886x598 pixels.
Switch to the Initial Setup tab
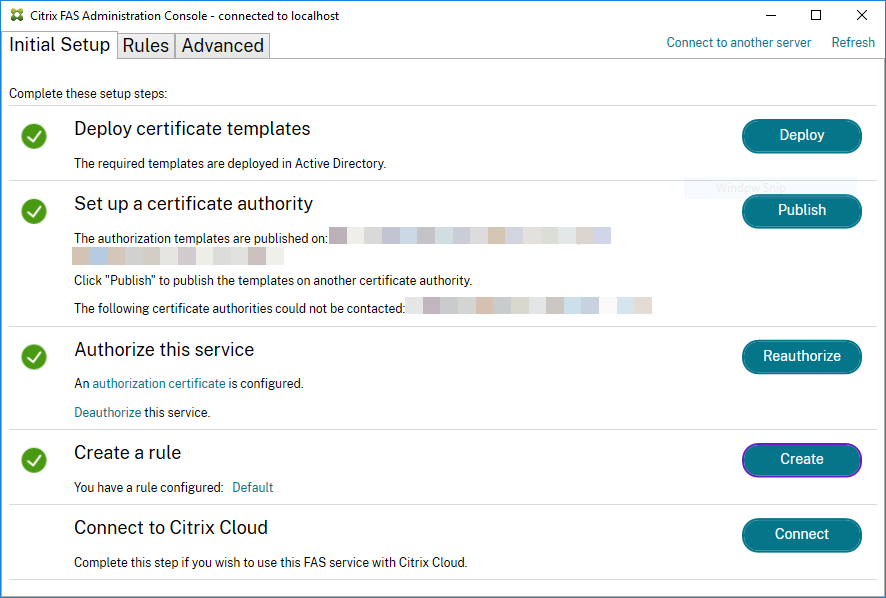(x=59, y=45)
